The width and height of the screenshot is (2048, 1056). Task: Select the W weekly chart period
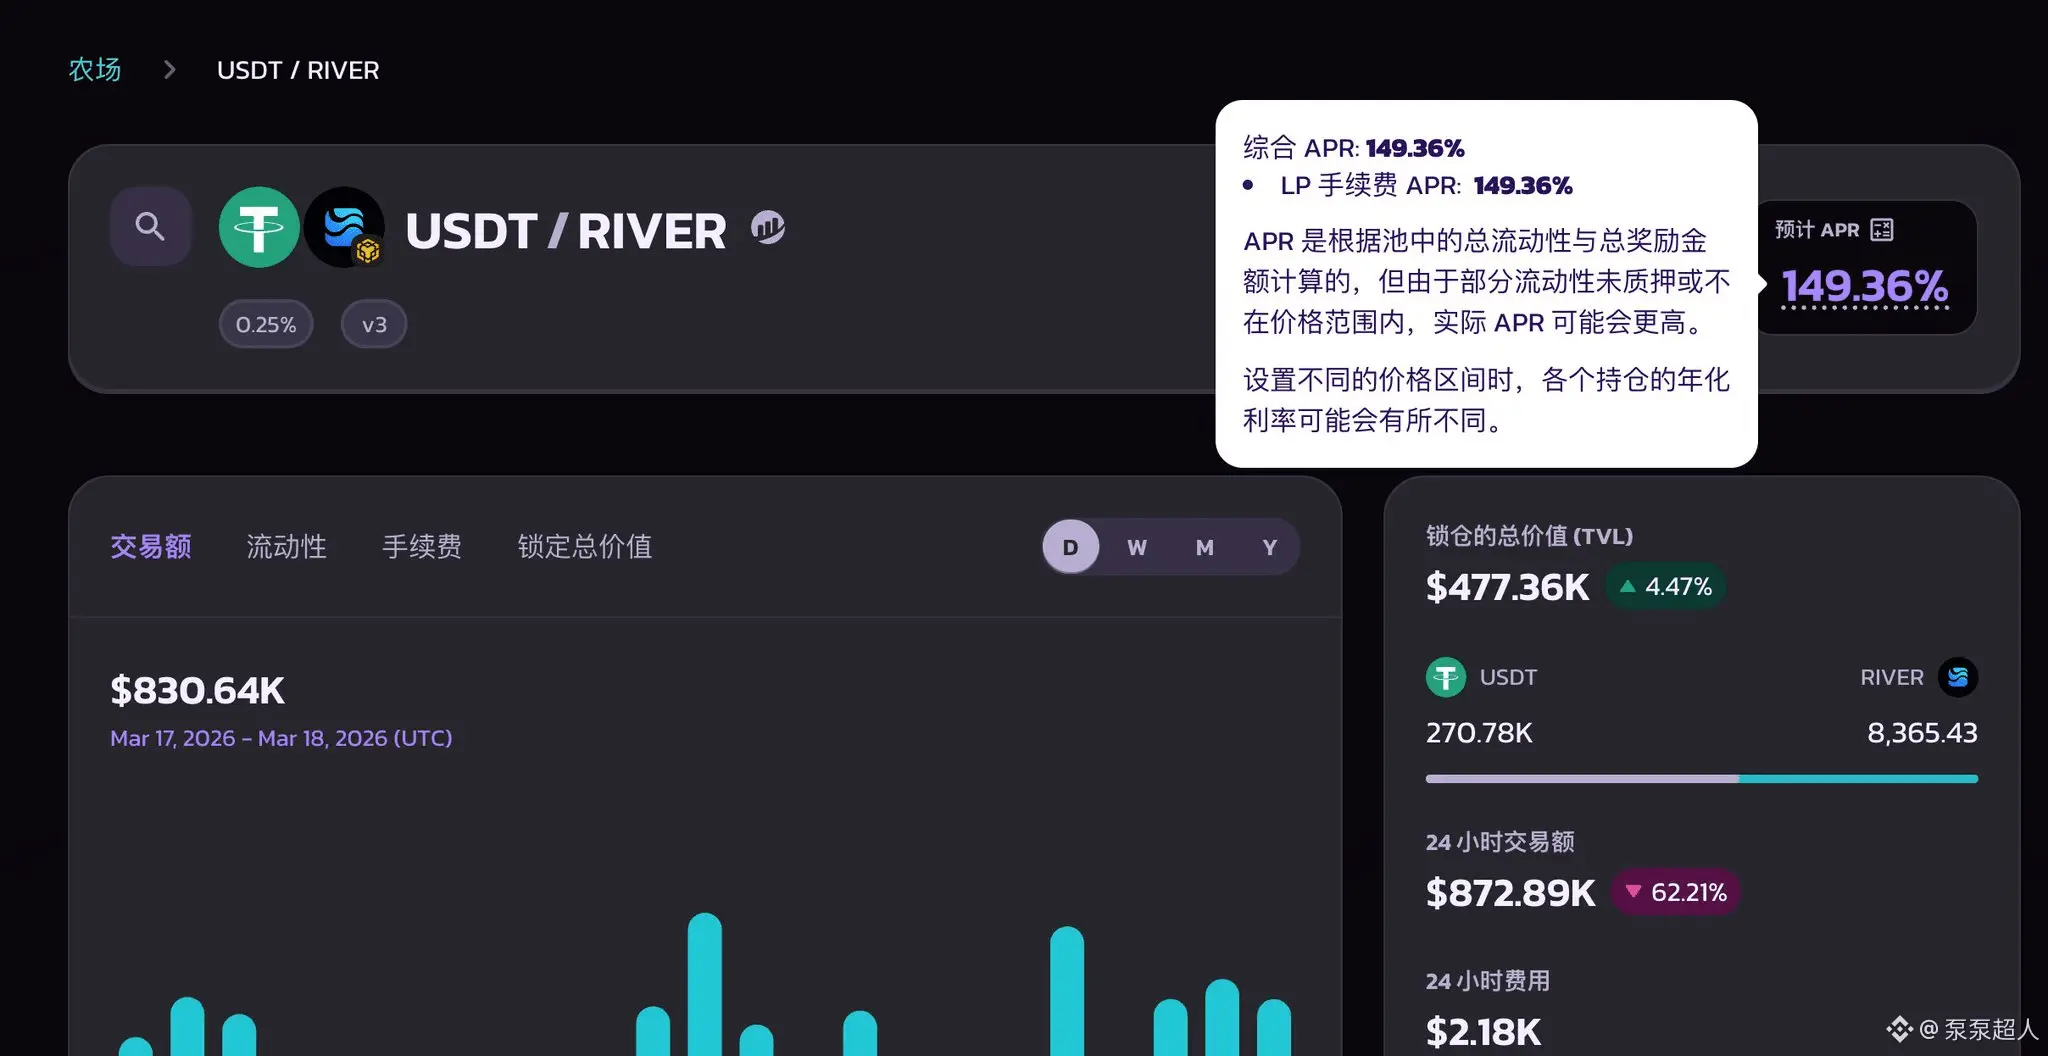1137,547
